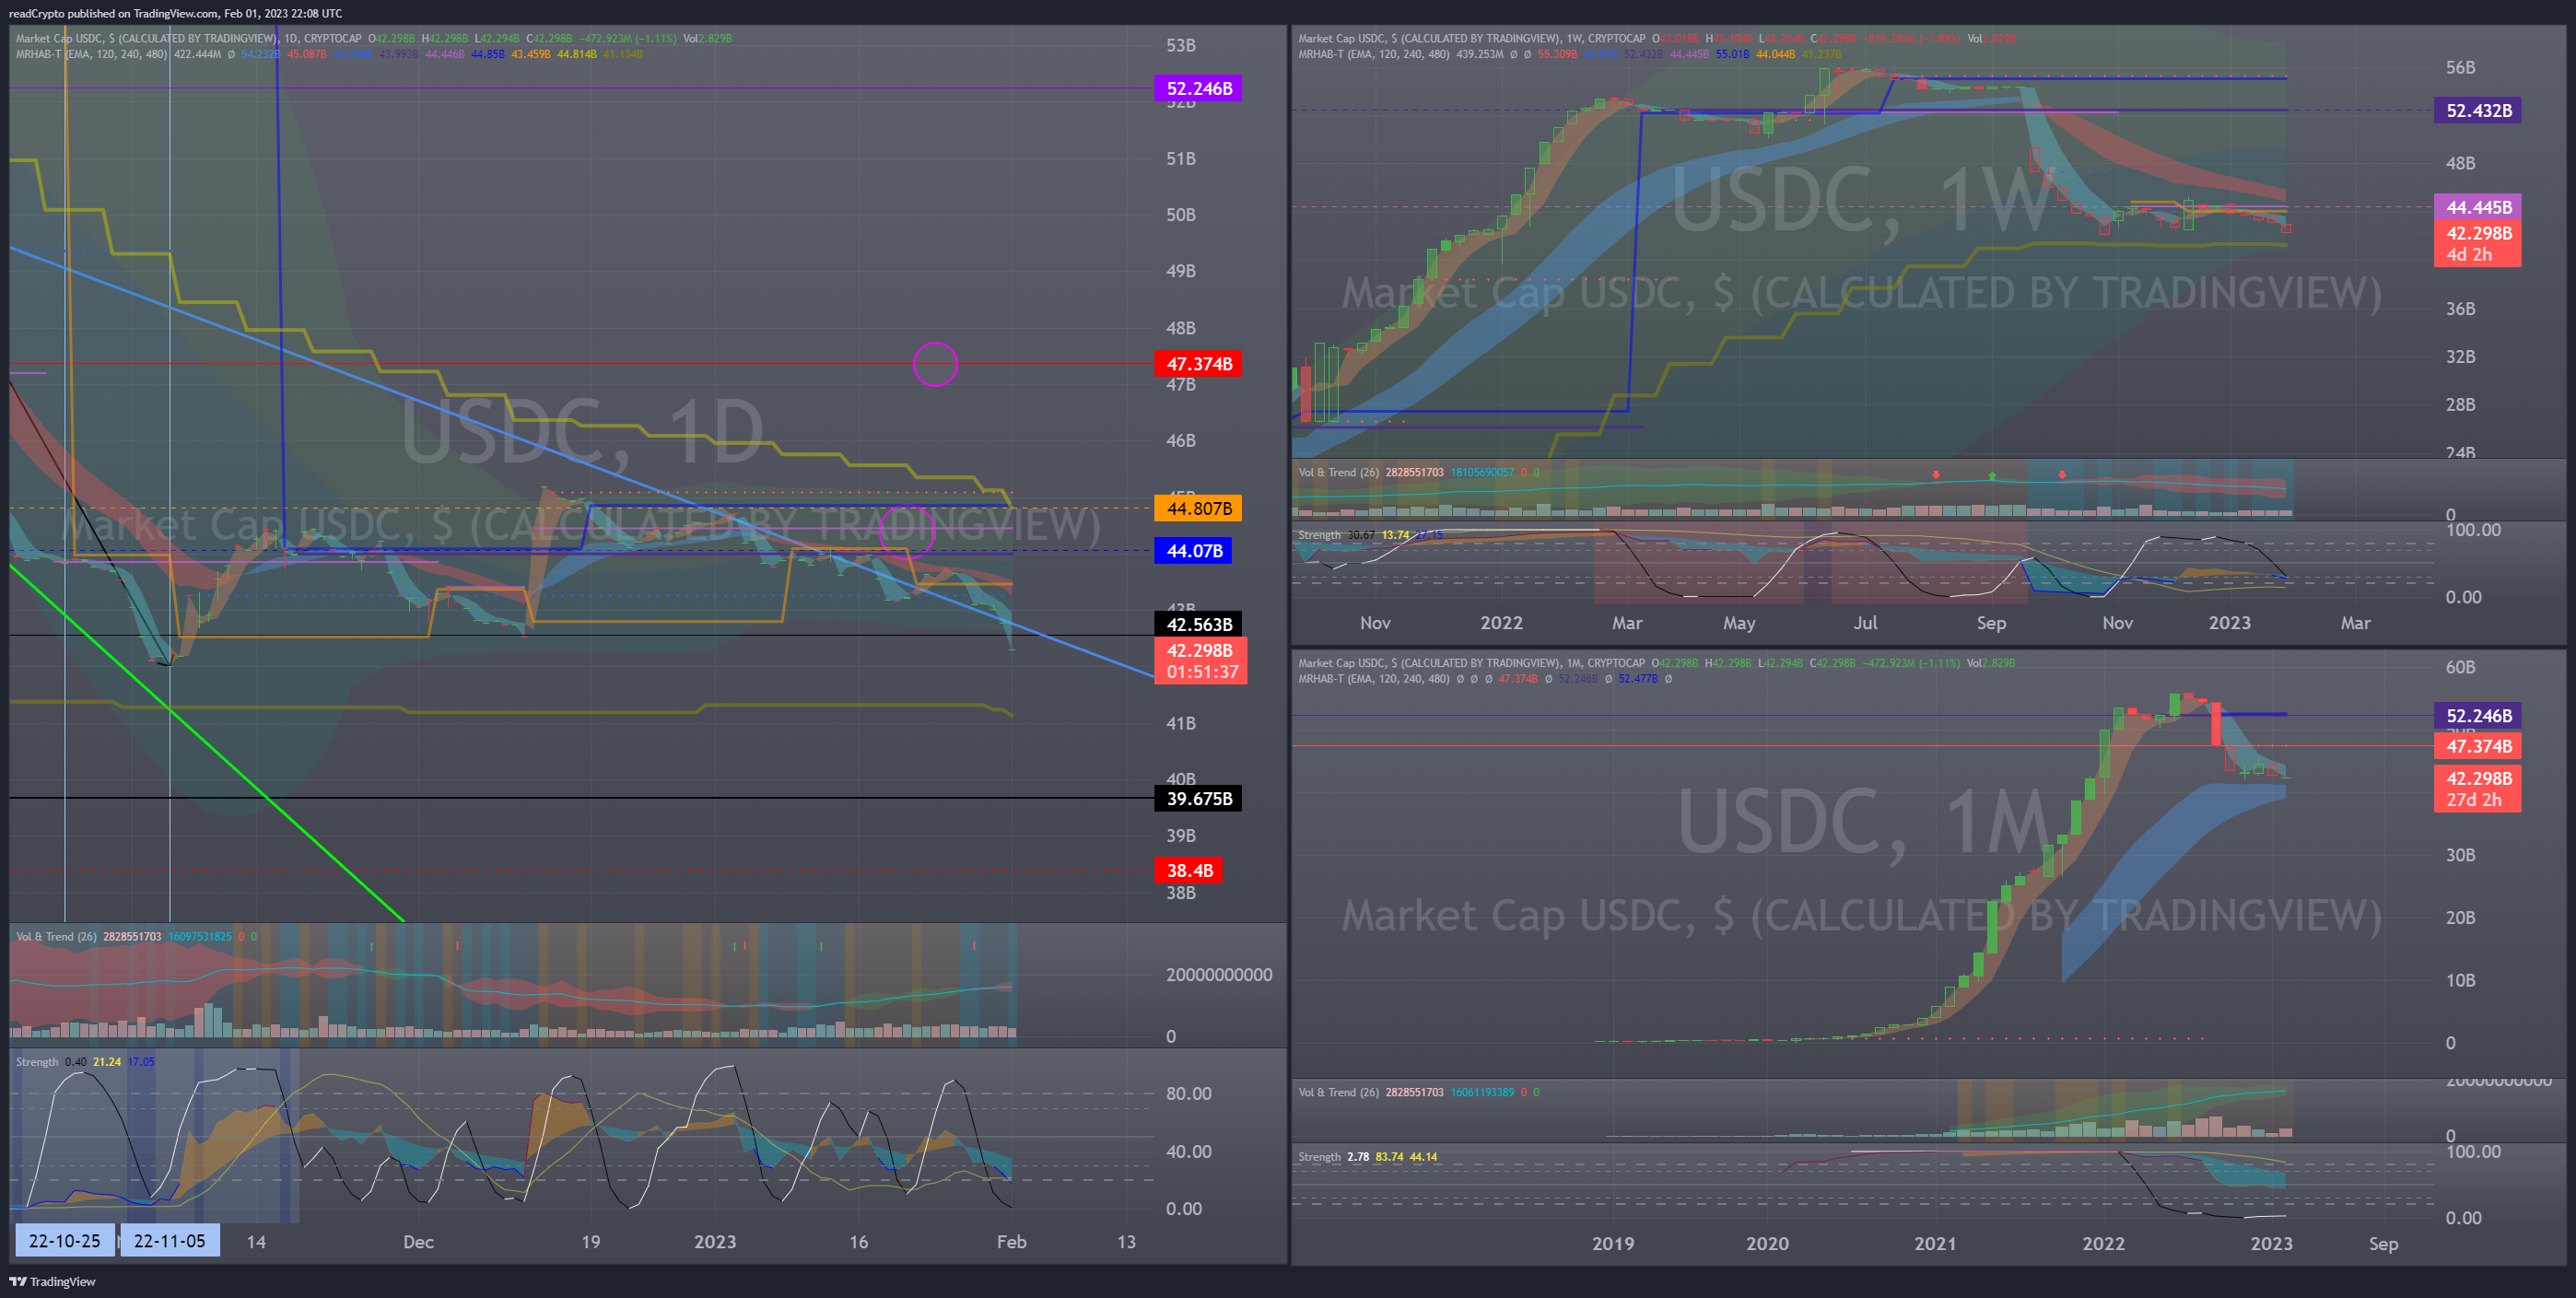Image resolution: width=2576 pixels, height=1298 pixels.
Task: Click the 1D 'MRHAB-T (EMA, 120, 240, 480)' legend
Action: pos(92,54)
